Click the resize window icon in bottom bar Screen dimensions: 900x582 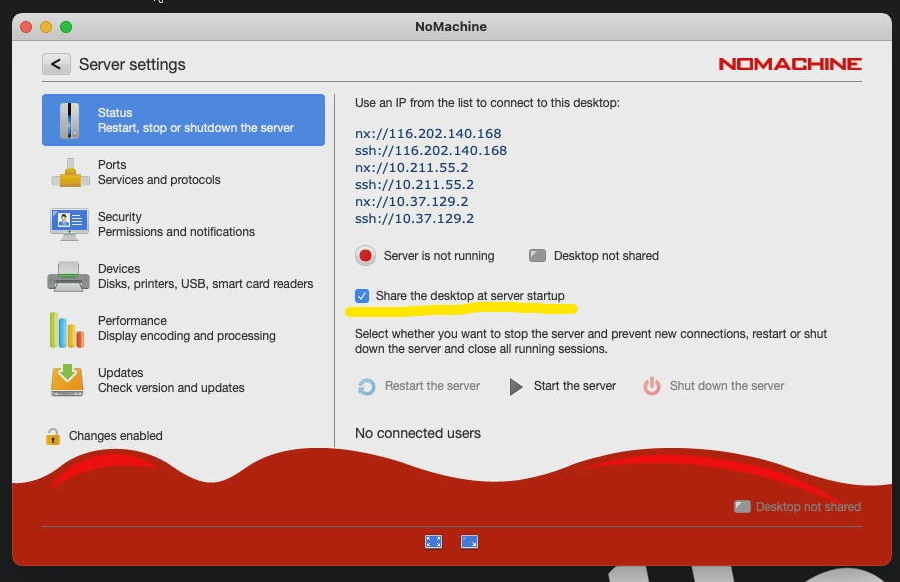point(469,541)
